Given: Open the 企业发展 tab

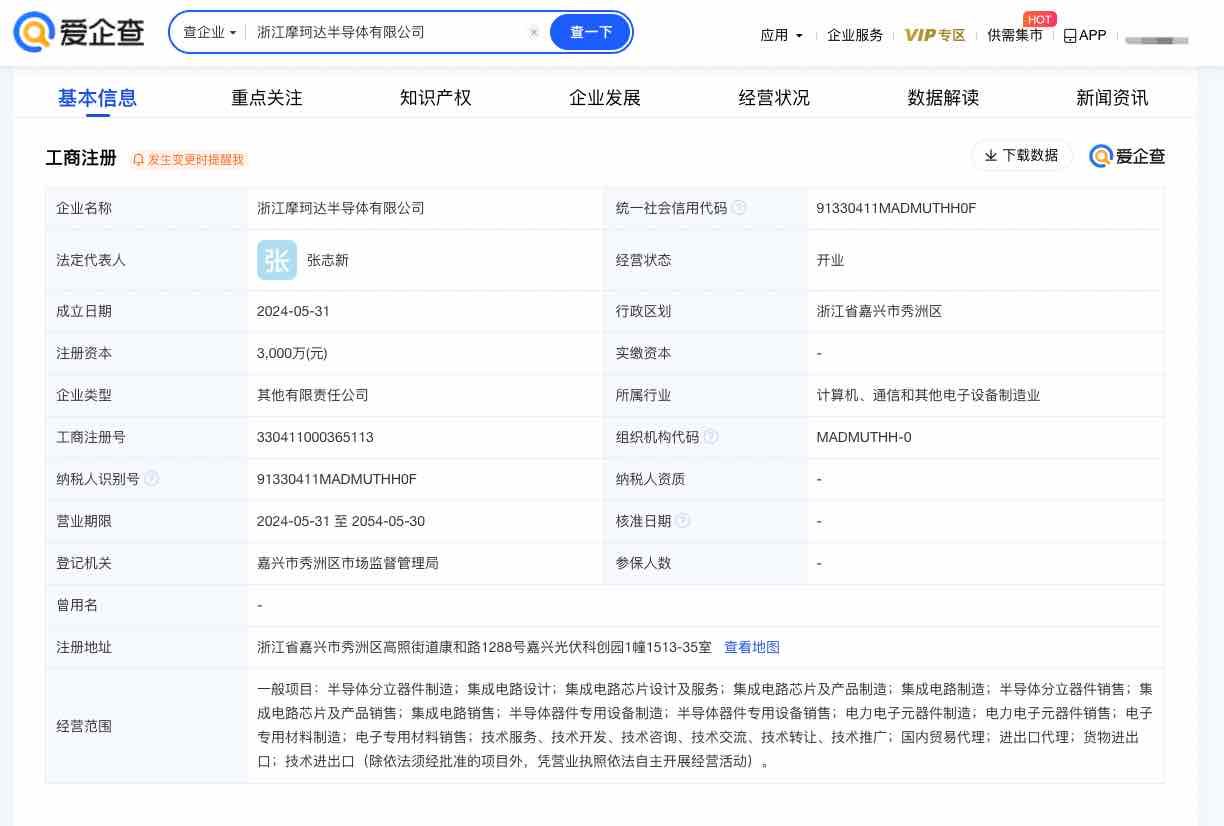Looking at the screenshot, I should [605, 98].
